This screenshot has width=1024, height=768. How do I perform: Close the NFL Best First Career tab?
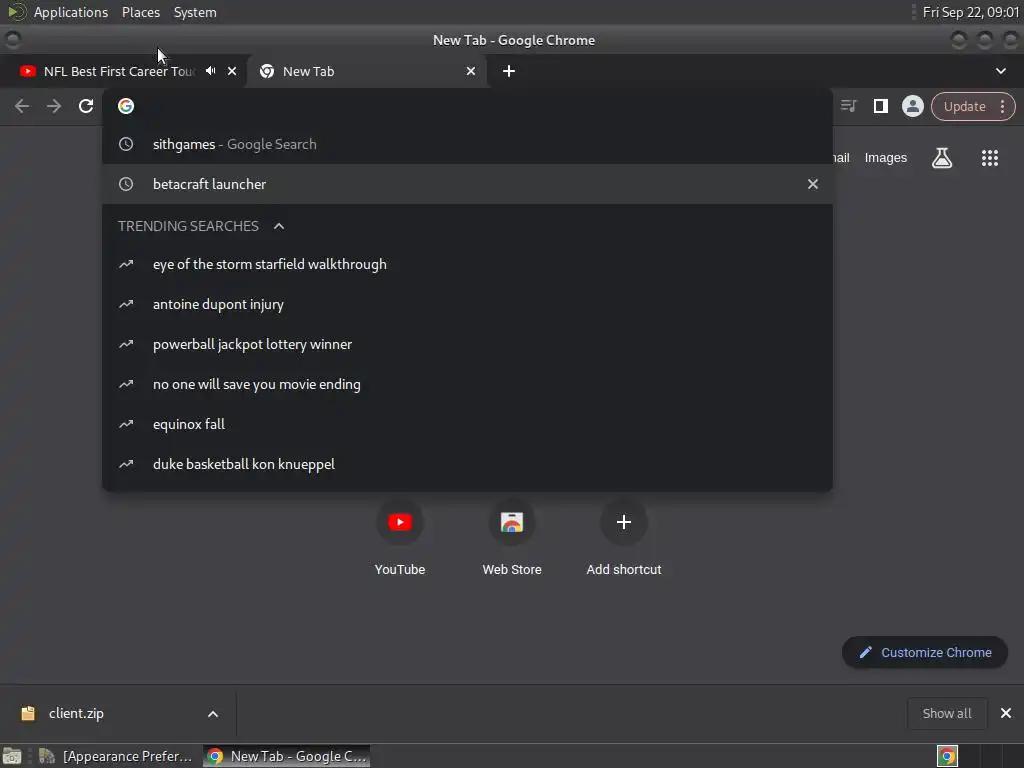point(232,71)
